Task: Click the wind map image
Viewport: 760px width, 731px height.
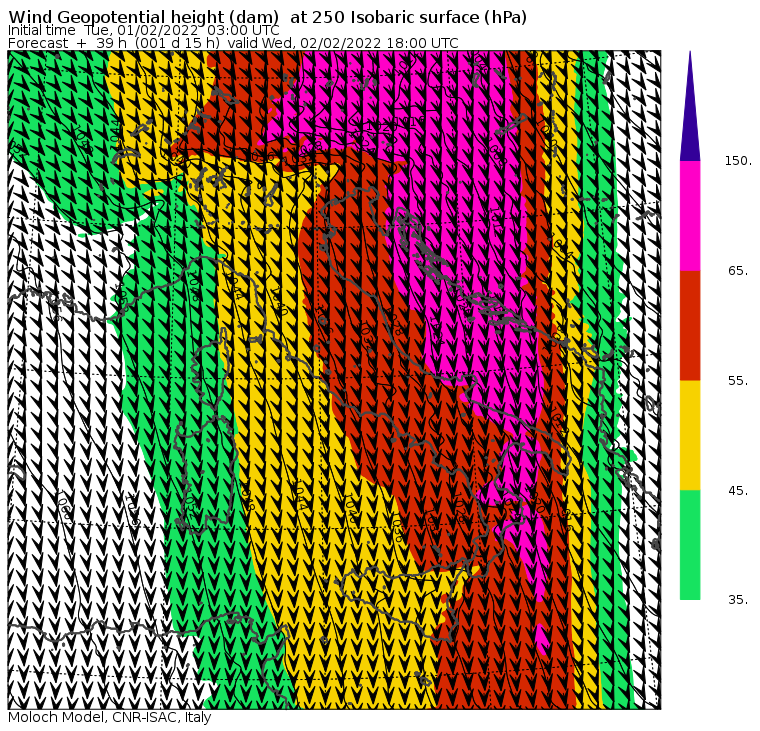Action: [x=334, y=380]
